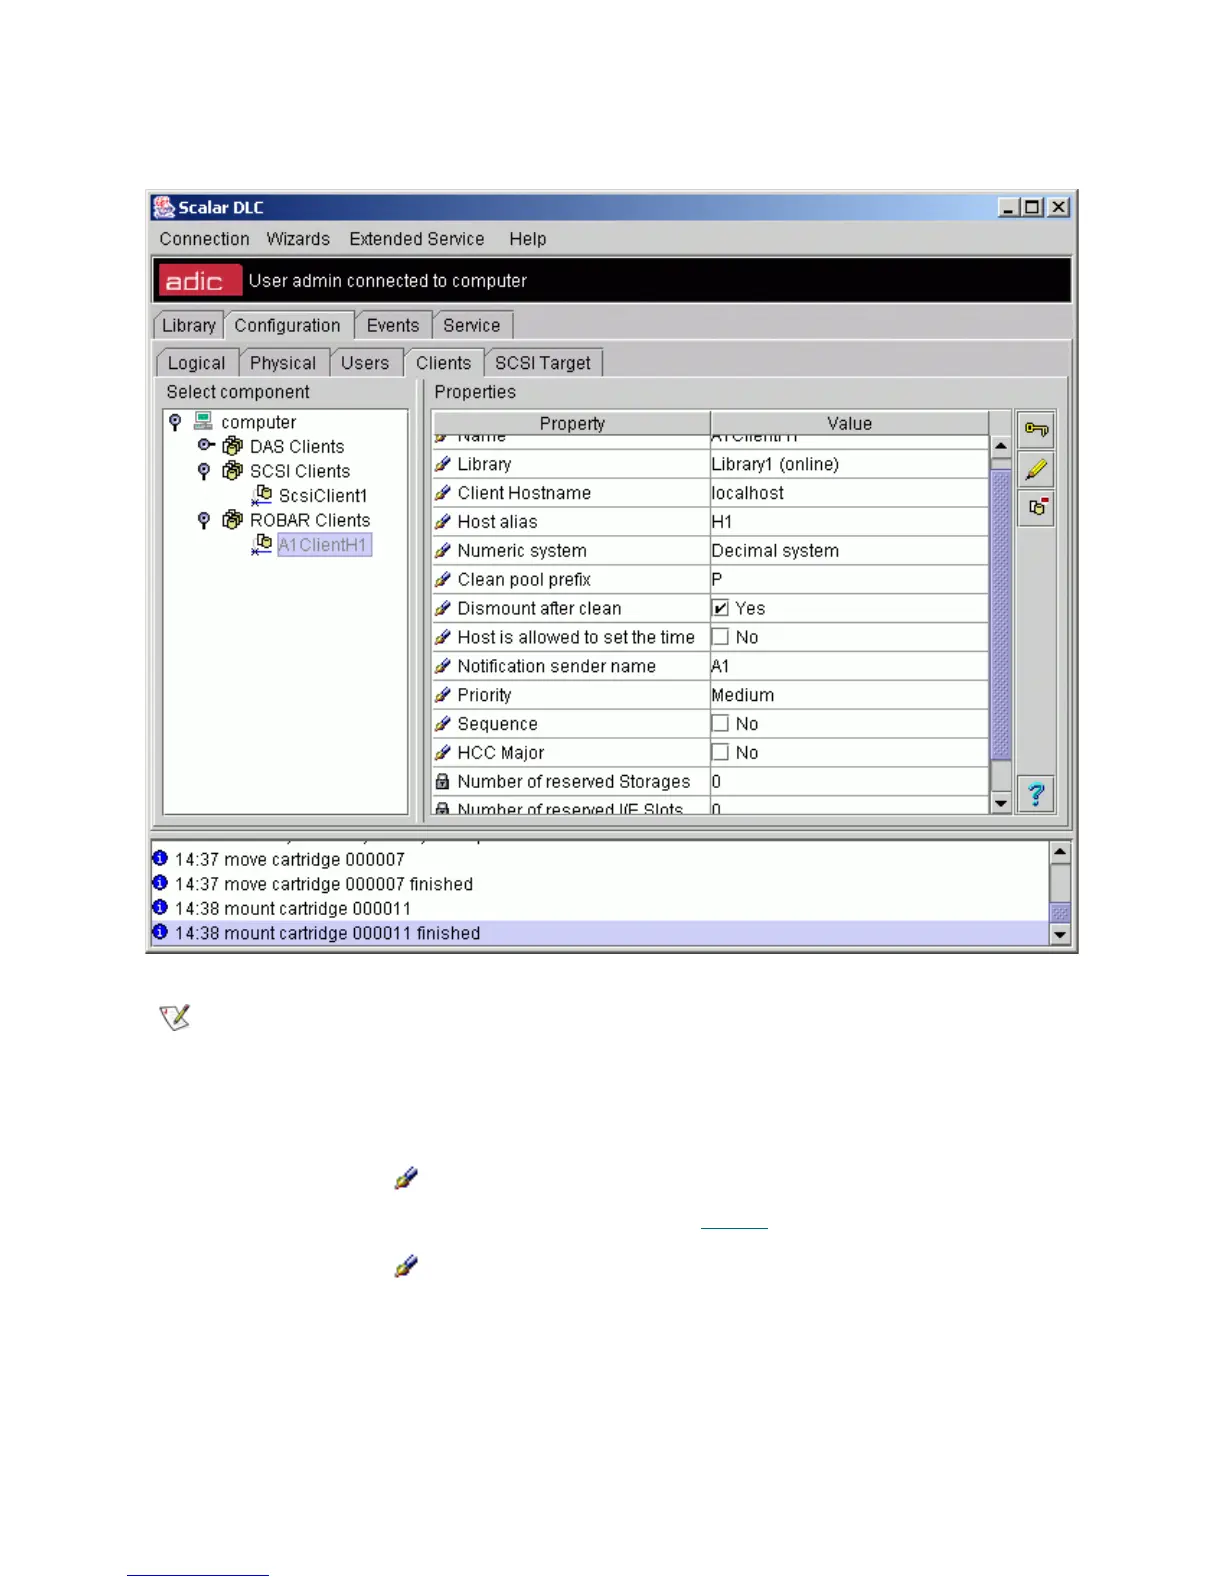Click the pen icon beside Priority
The width and height of the screenshot is (1224, 1584).
tap(443, 695)
